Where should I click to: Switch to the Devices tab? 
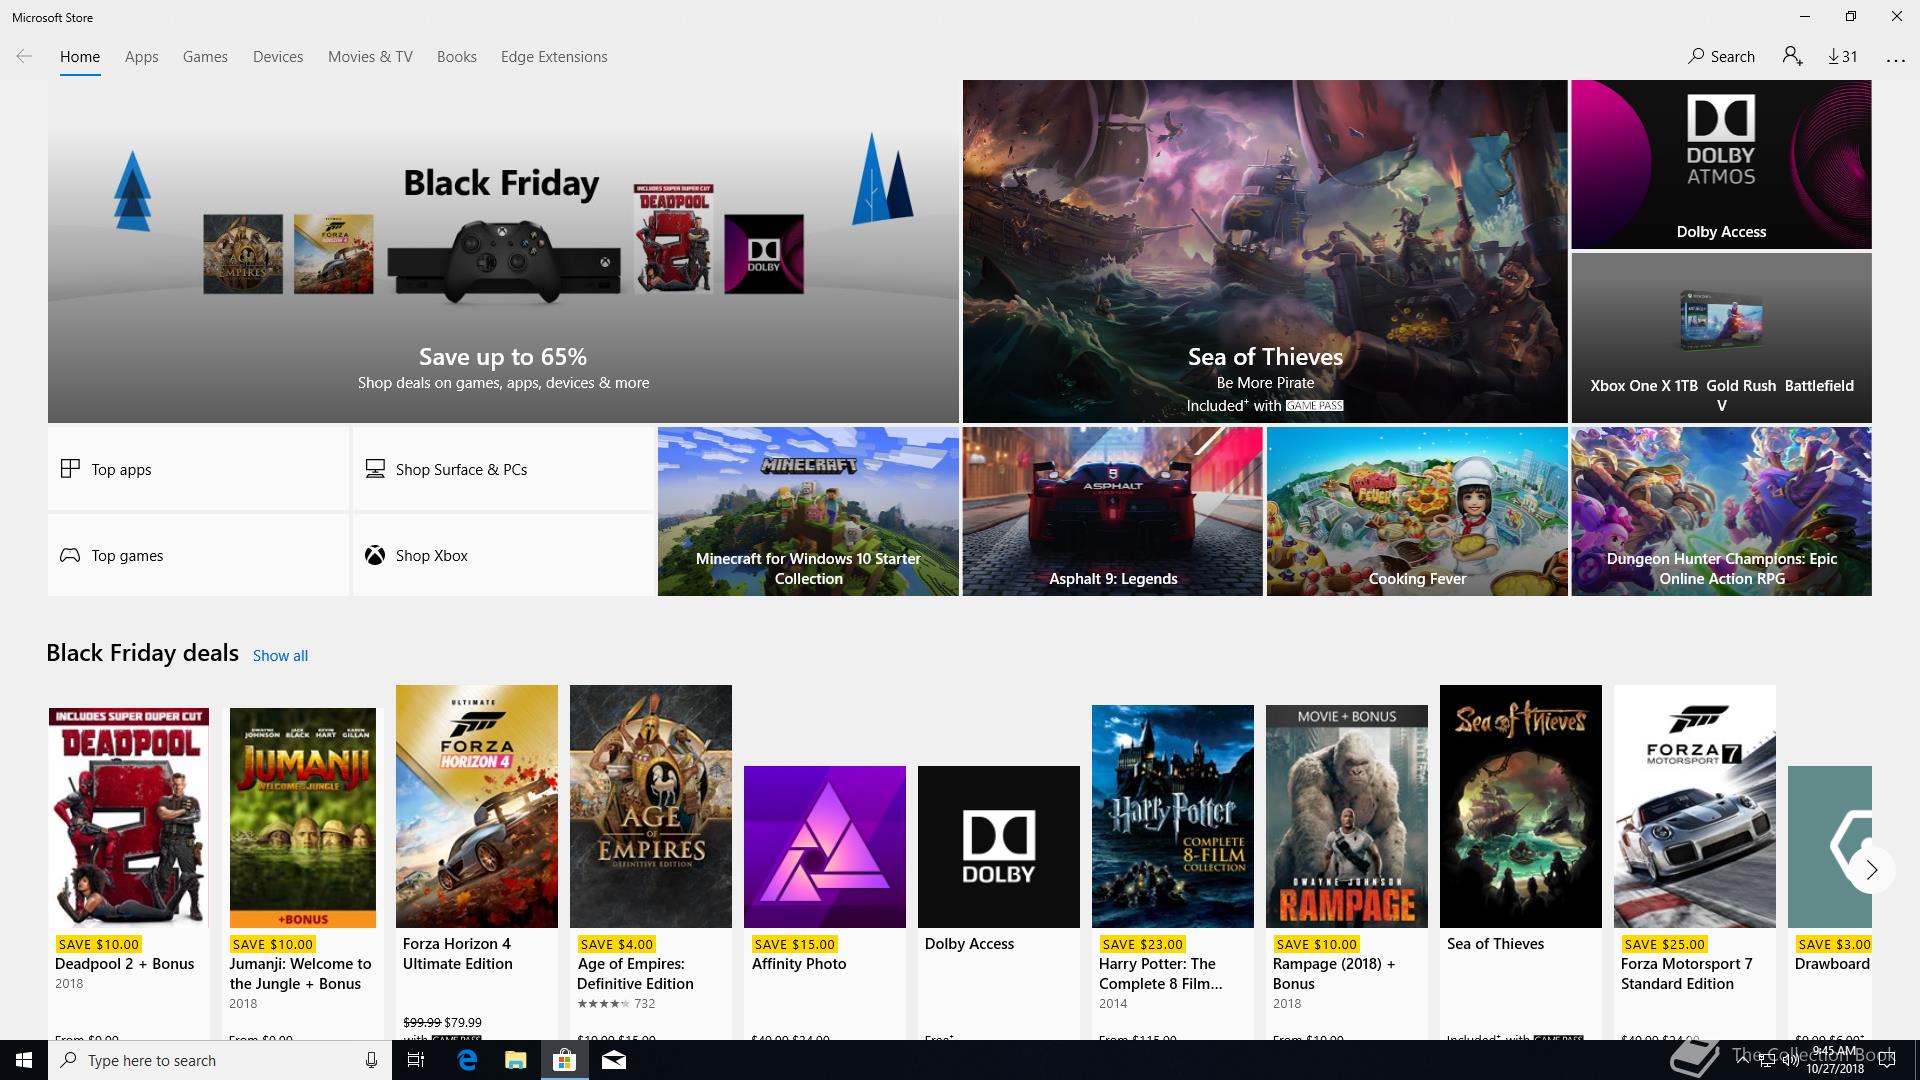click(x=278, y=57)
